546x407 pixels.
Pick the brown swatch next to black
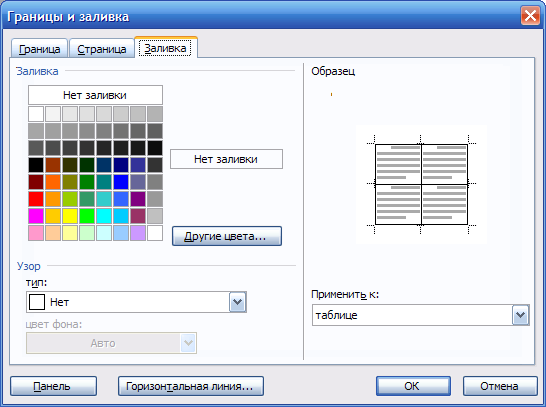coord(53,165)
